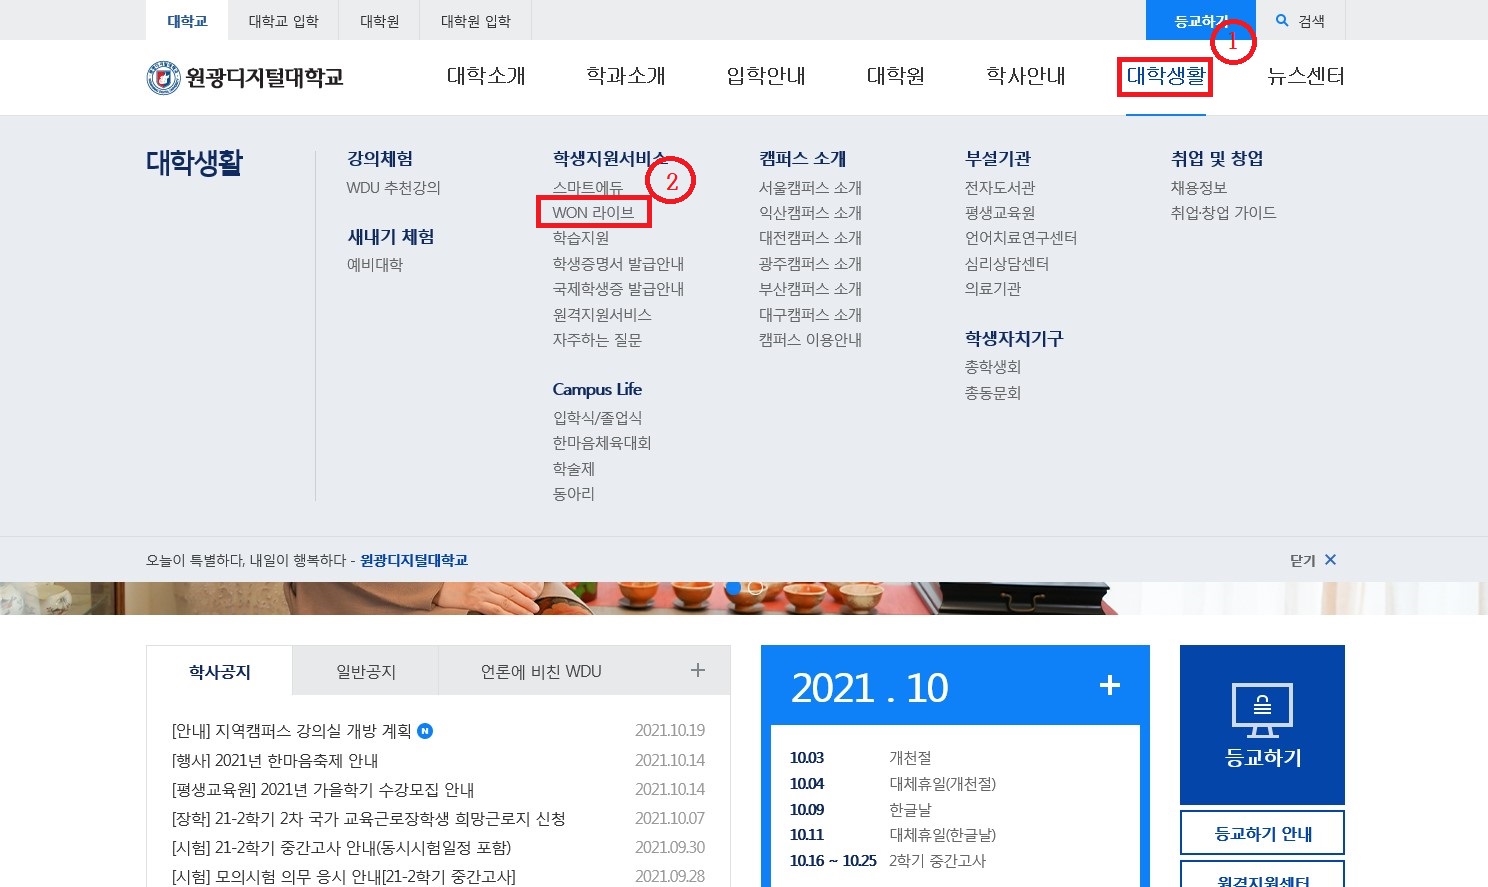Click the blue 등교하기 top button

[1196, 20]
